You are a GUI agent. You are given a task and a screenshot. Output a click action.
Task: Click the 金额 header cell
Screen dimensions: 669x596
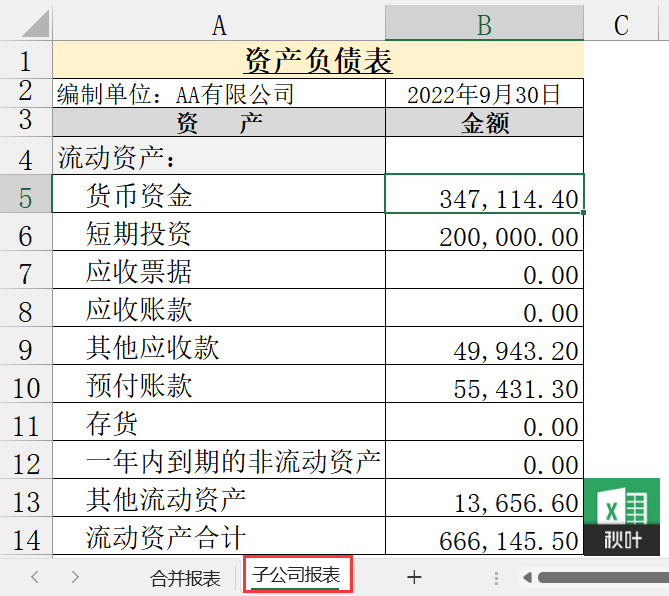[484, 122]
